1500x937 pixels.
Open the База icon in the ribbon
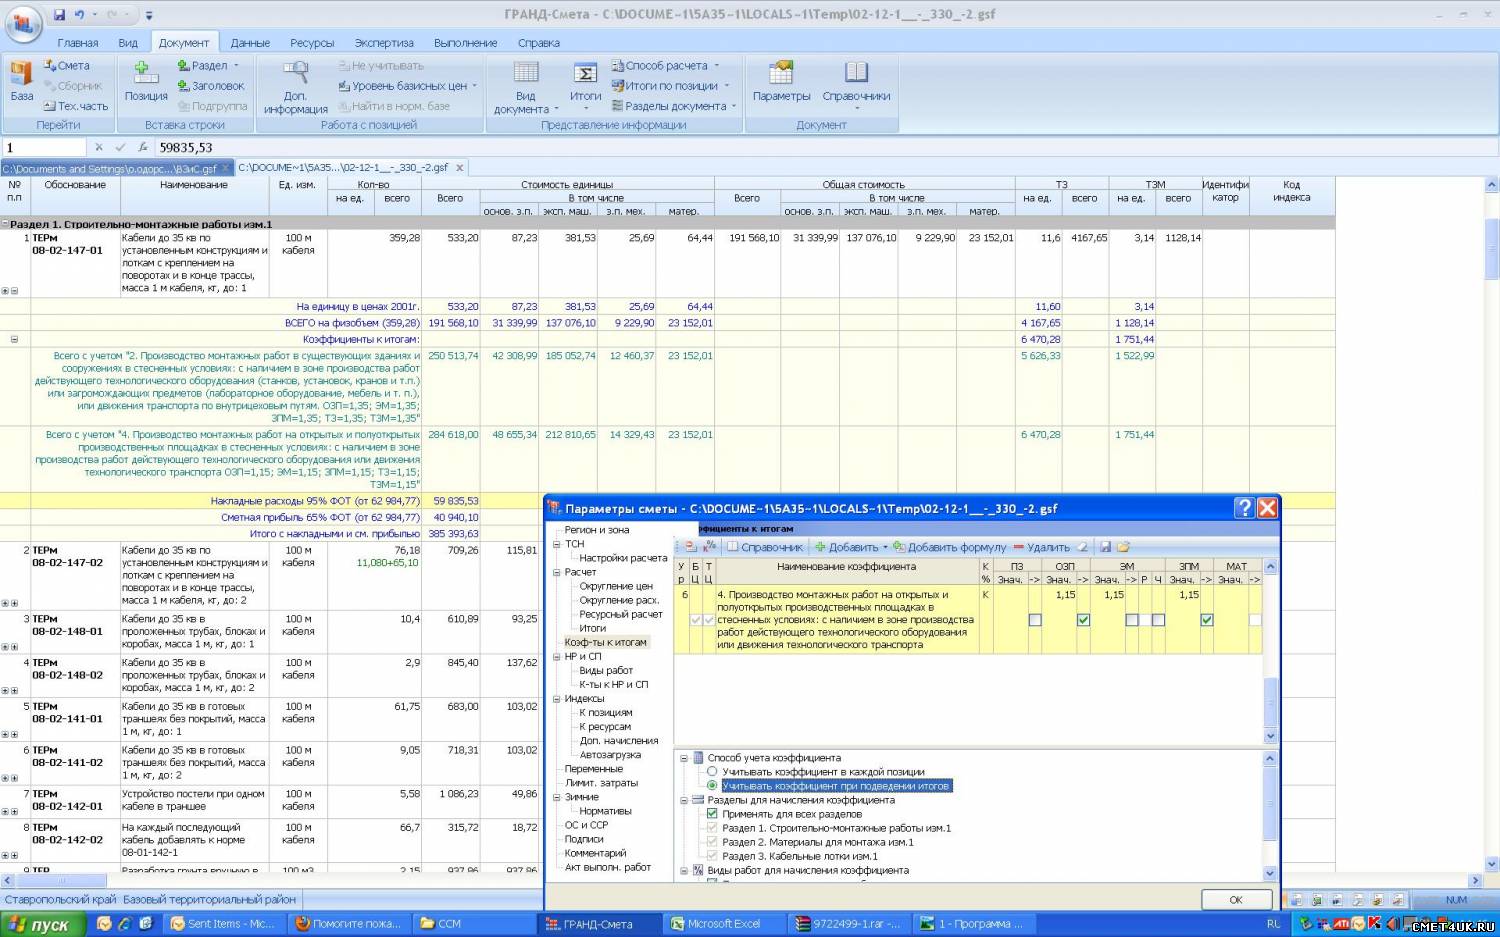[22, 76]
